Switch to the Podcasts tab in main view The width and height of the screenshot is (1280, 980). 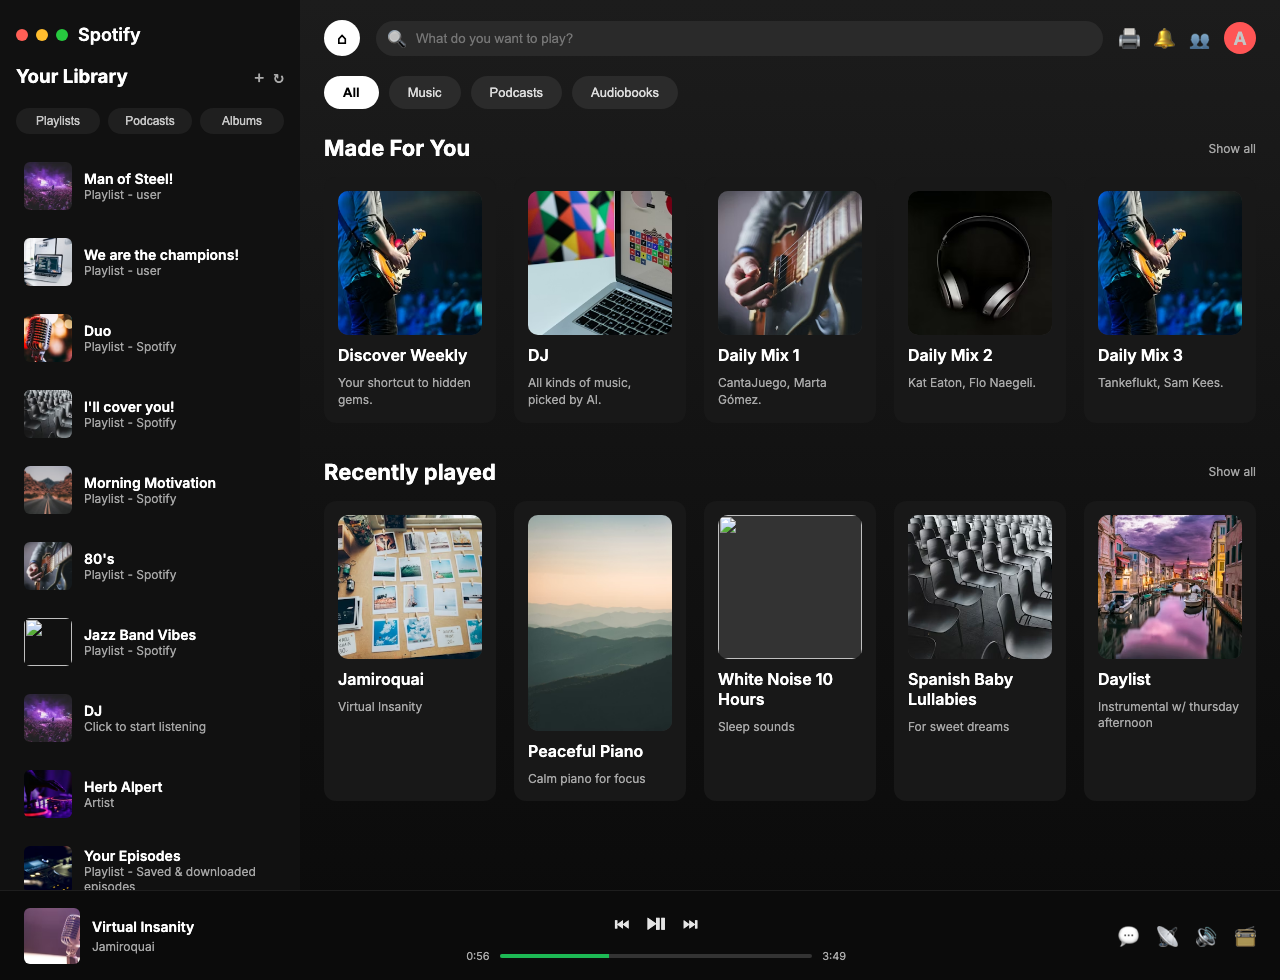point(516,93)
